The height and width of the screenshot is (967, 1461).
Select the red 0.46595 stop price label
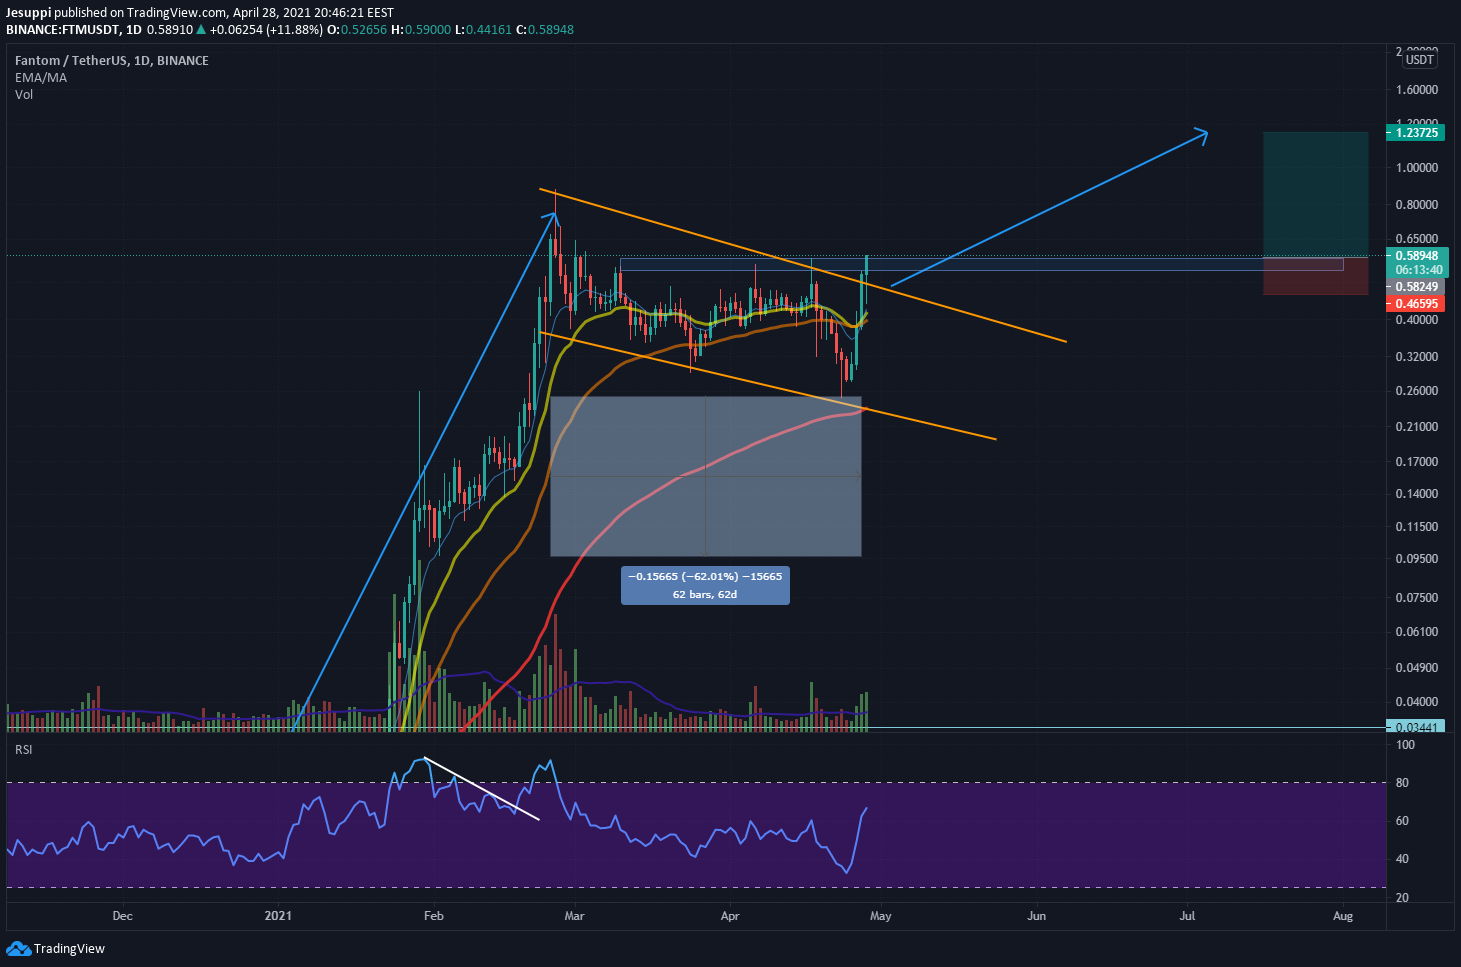pos(1416,303)
